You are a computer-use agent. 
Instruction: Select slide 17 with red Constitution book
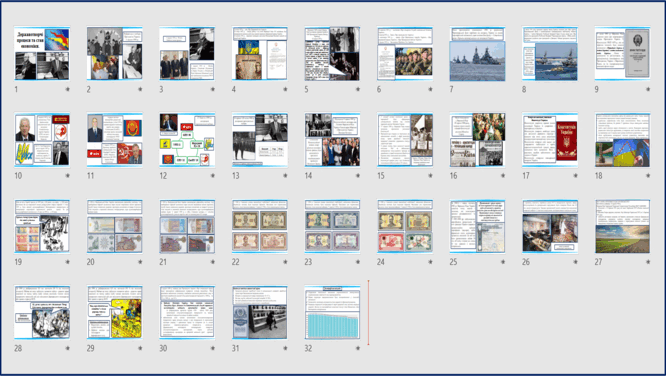click(x=550, y=140)
